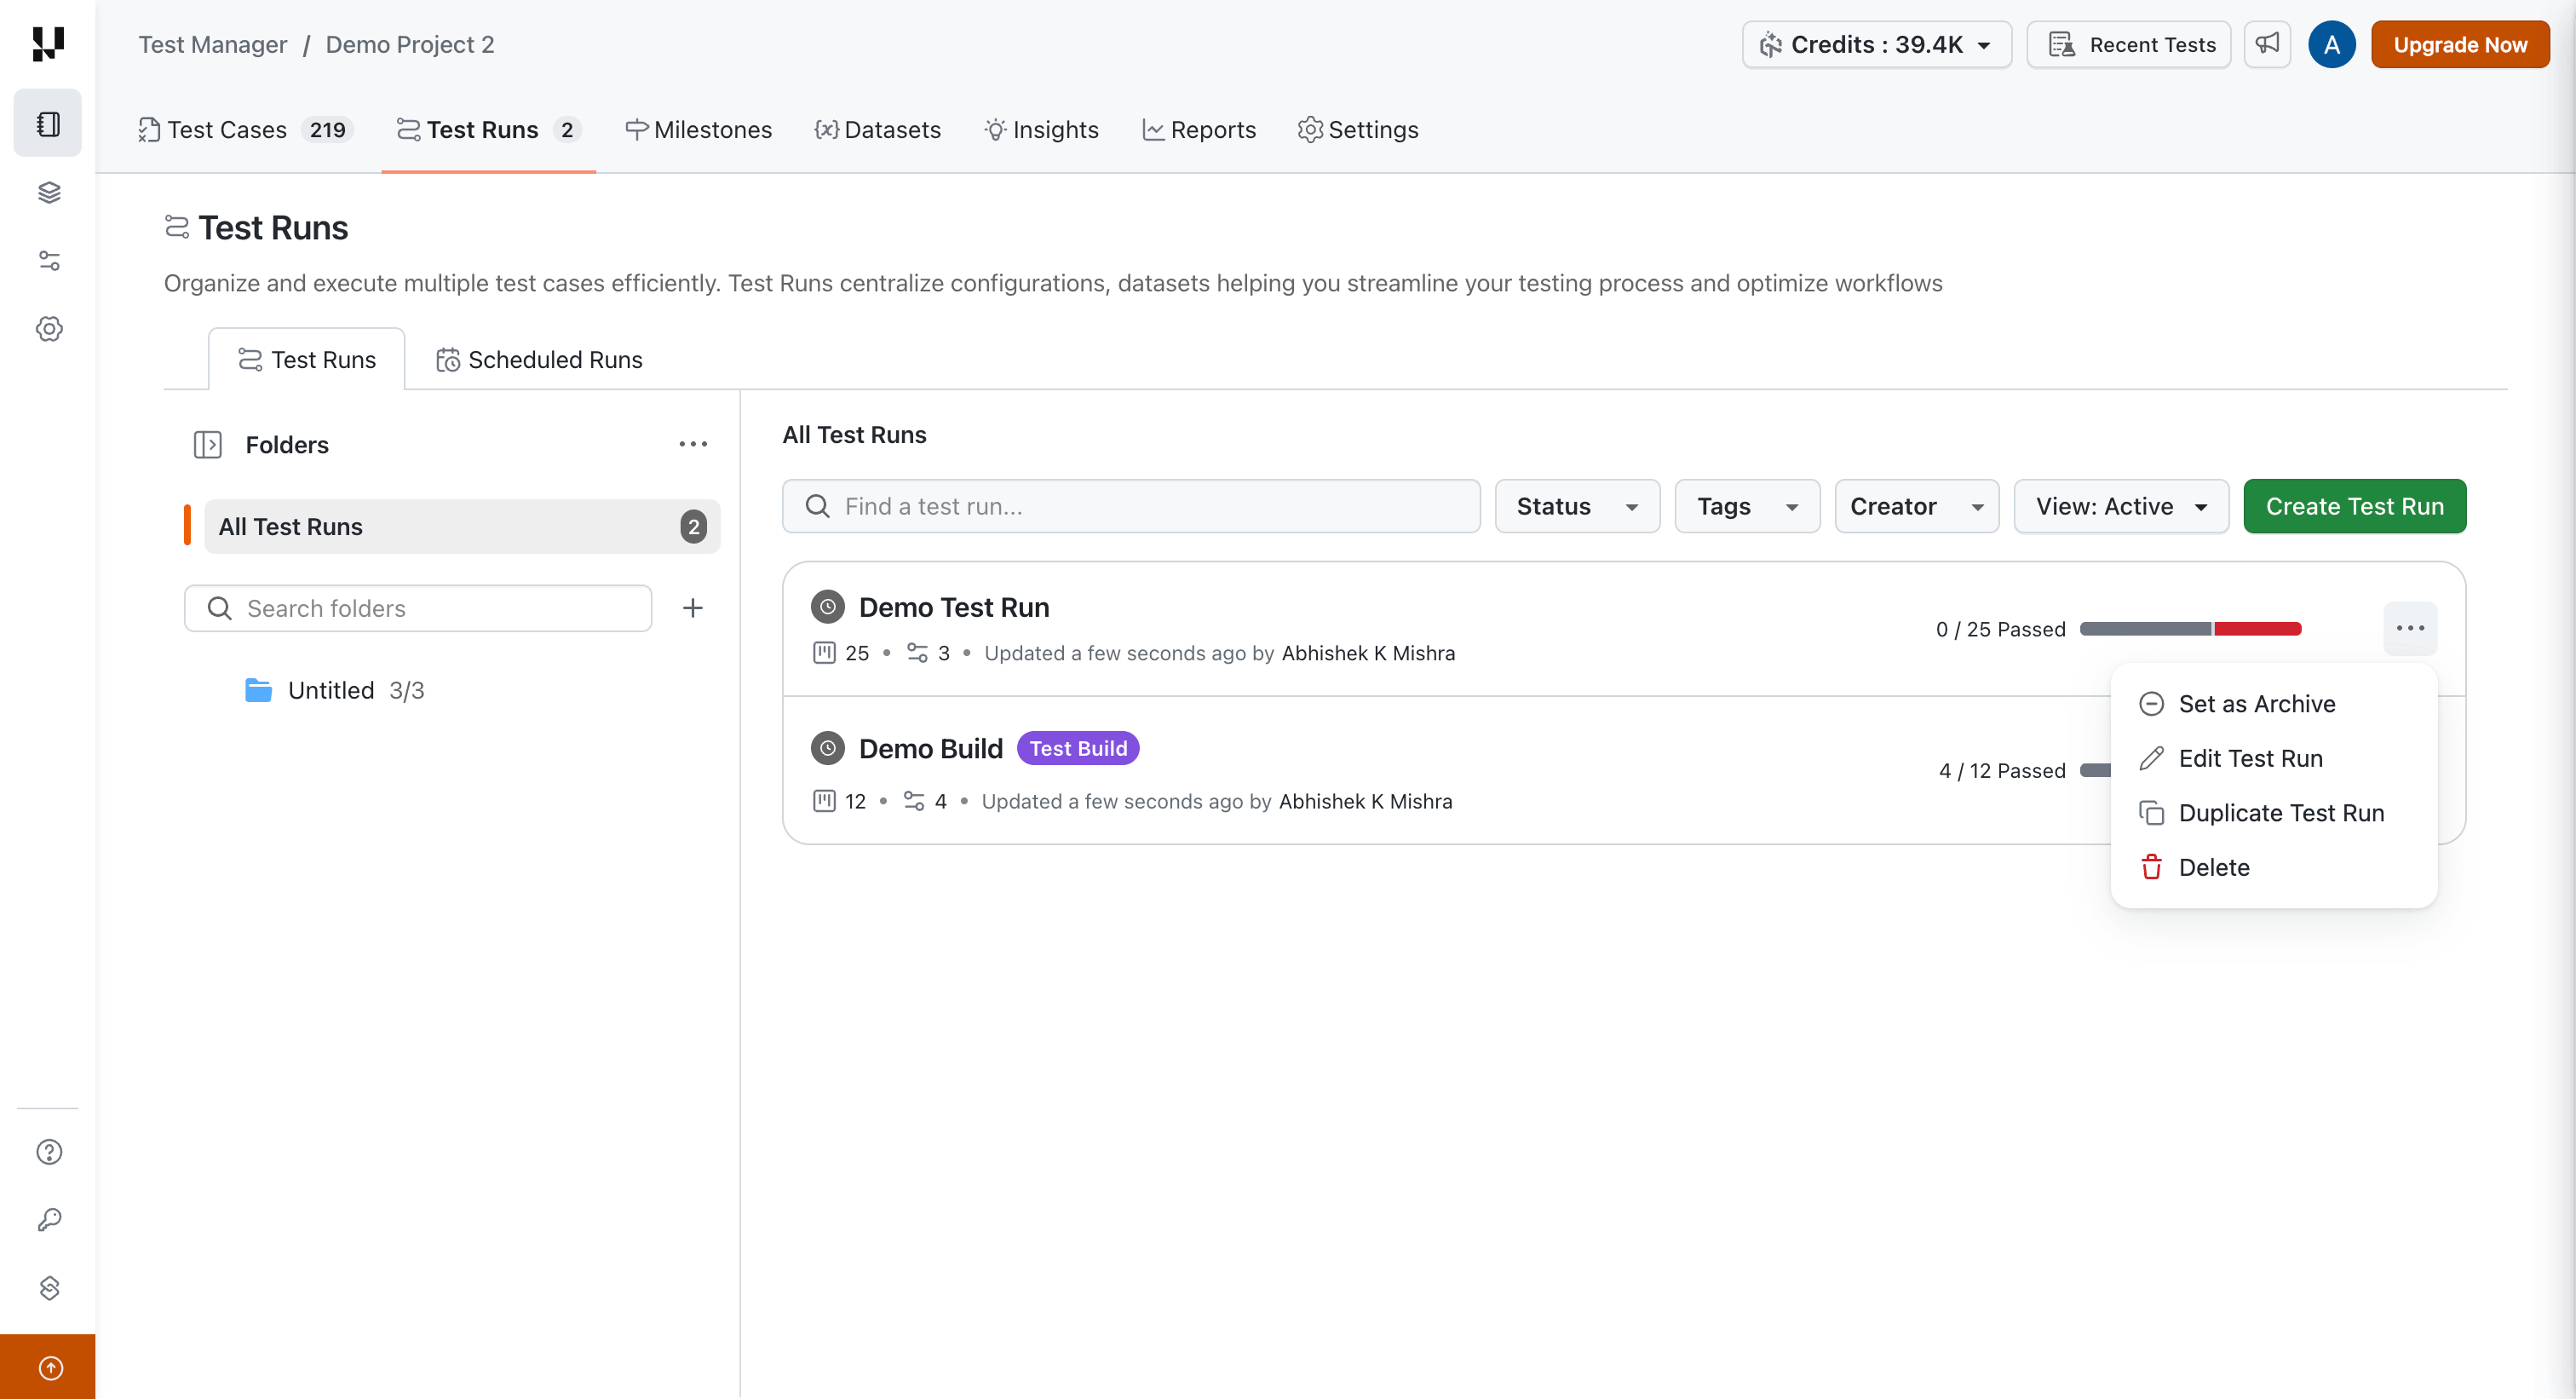Viewport: 2576px width, 1399px height.
Task: Click the Demo Test Run progress bar
Action: [2189, 629]
